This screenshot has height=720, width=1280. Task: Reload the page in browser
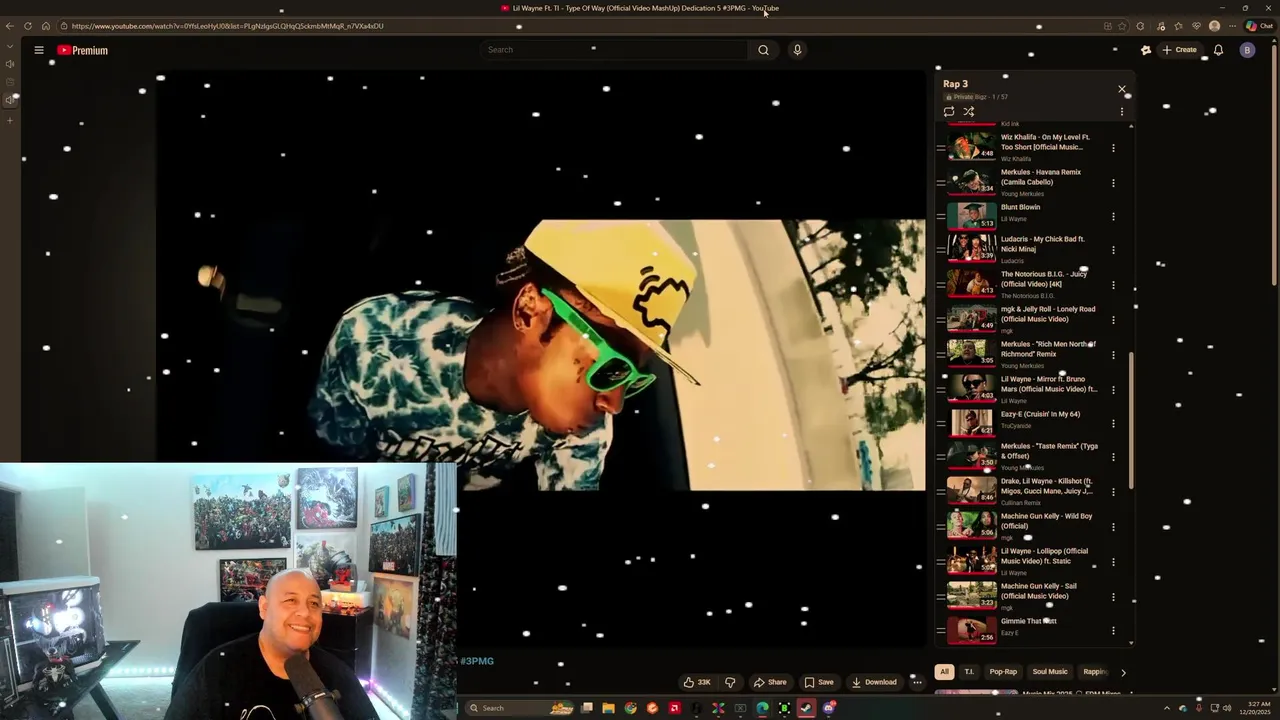[x=28, y=26]
